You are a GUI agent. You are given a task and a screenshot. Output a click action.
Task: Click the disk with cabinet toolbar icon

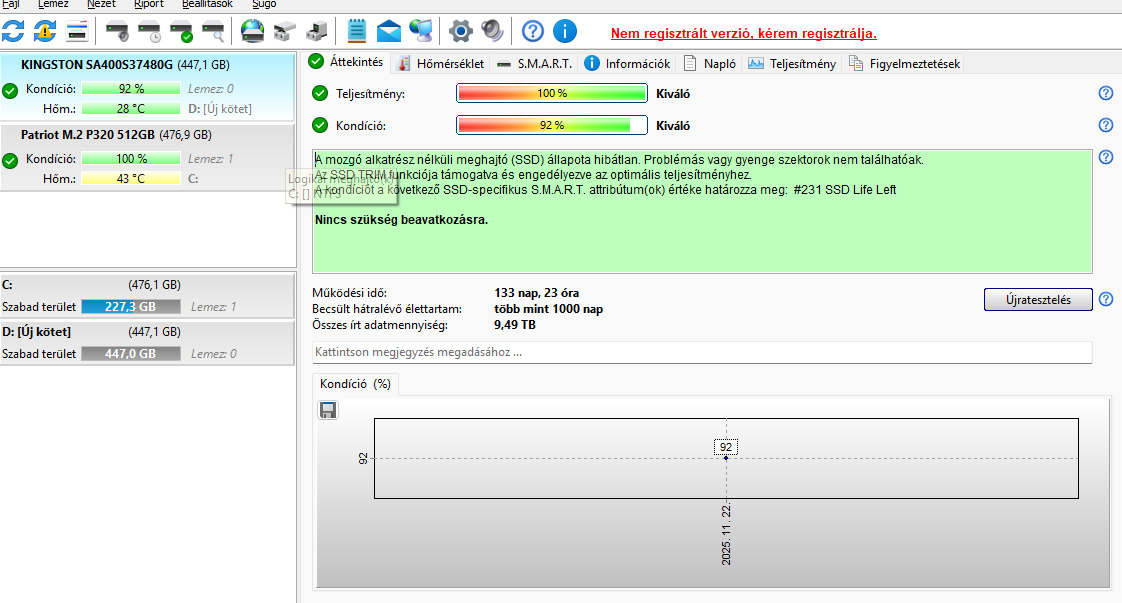pyautogui.click(x=284, y=31)
